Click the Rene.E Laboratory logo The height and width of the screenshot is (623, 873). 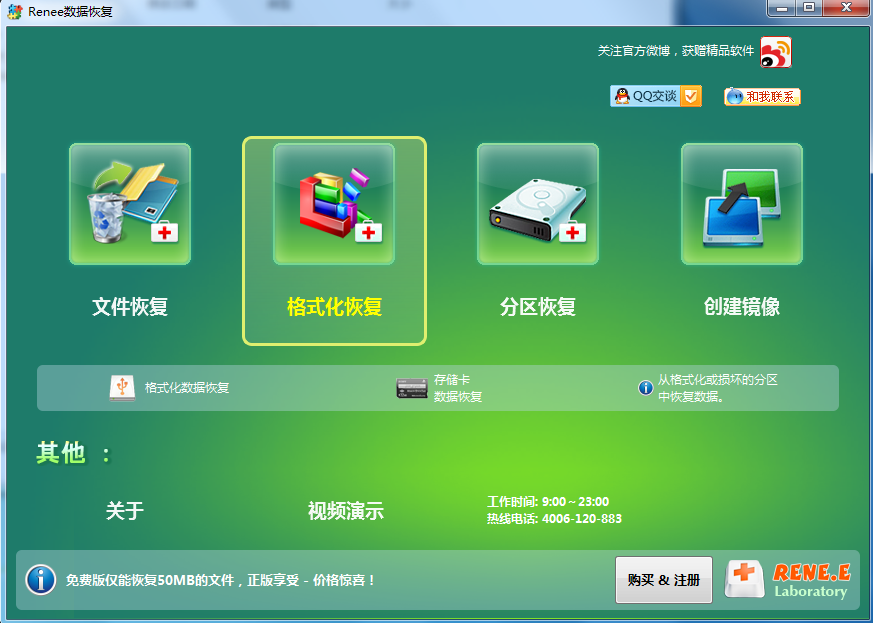(789, 580)
